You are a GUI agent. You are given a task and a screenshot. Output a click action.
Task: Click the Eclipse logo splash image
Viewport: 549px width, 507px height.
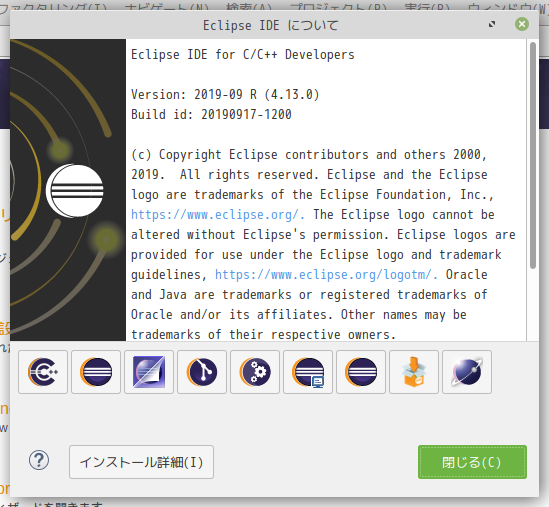(68, 190)
